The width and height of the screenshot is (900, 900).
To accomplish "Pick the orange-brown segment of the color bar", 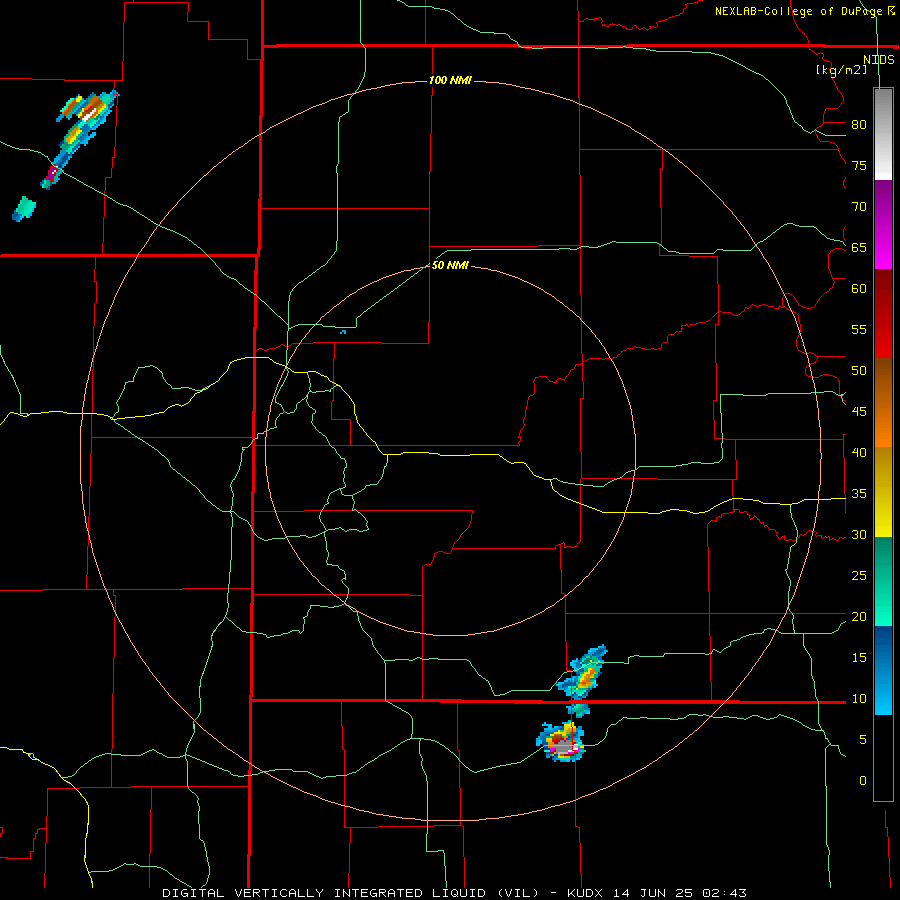I will (x=883, y=402).
